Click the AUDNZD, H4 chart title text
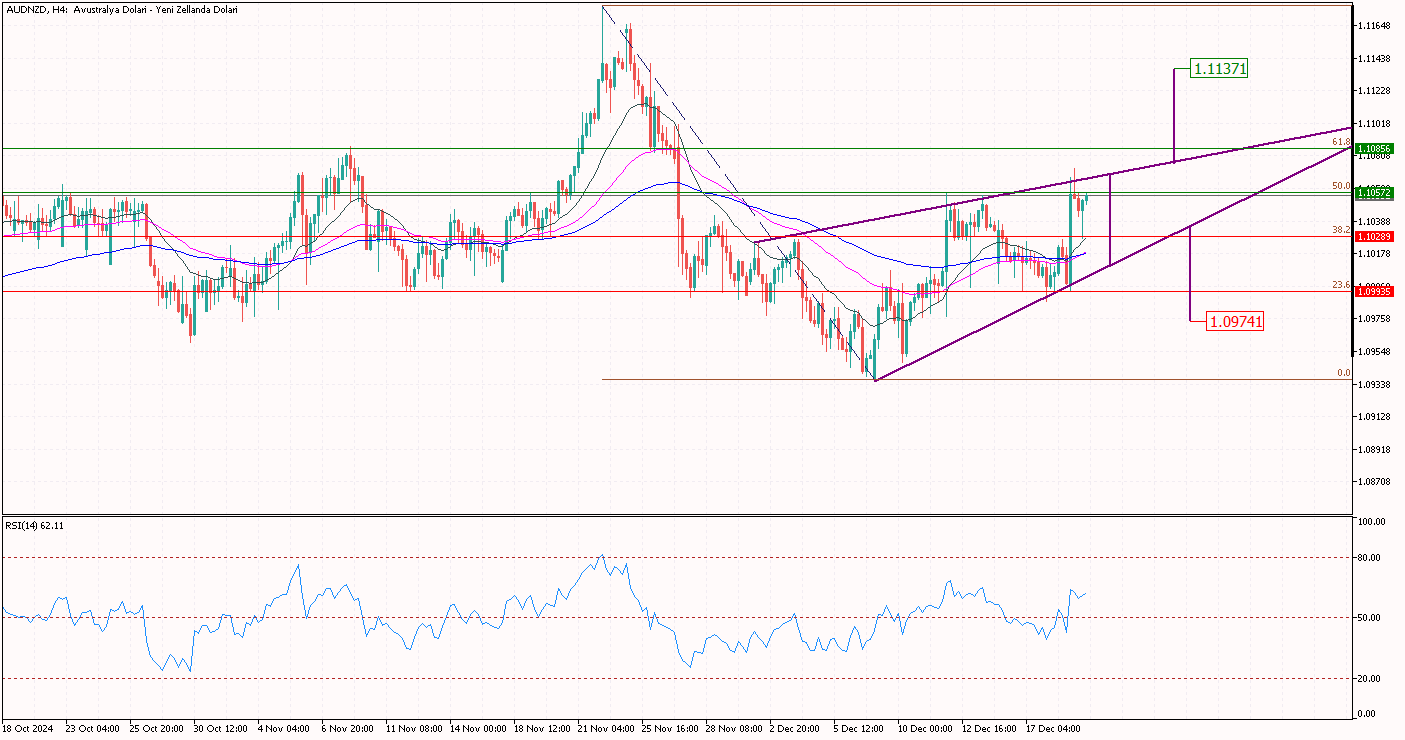Image resolution: width=1405 pixels, height=740 pixels. [x=121, y=9]
